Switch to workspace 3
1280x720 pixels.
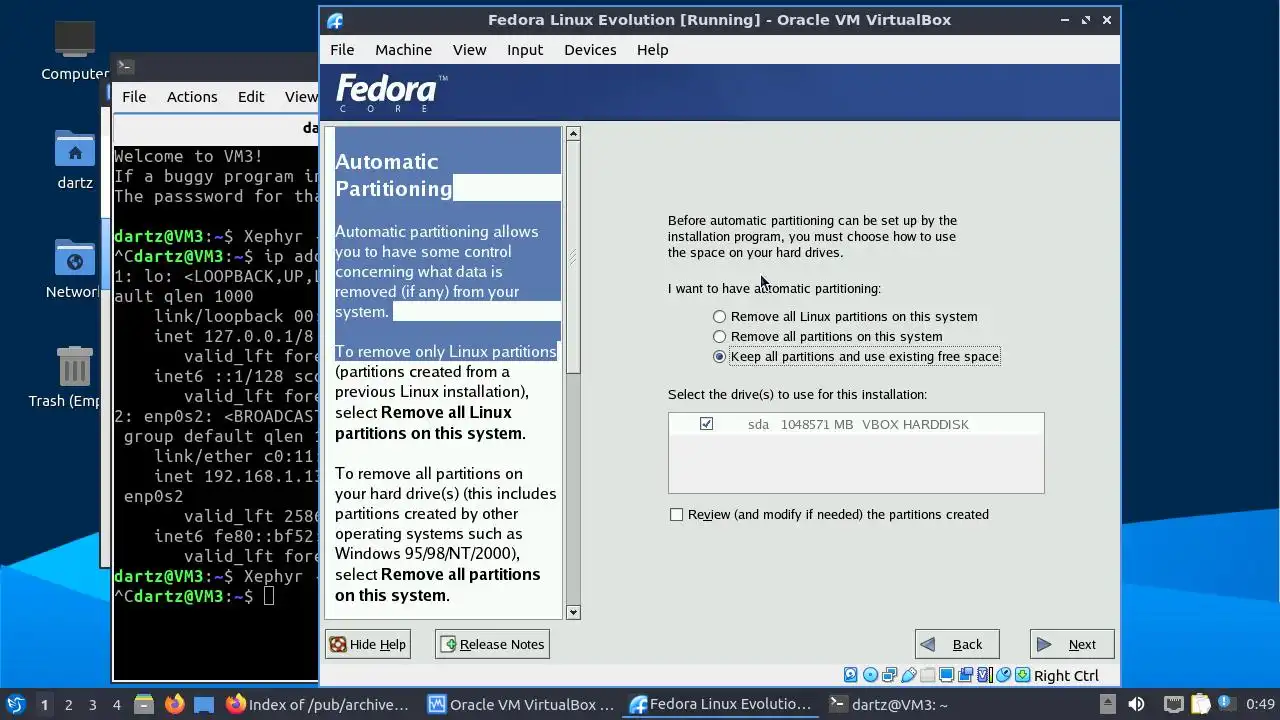(x=92, y=704)
